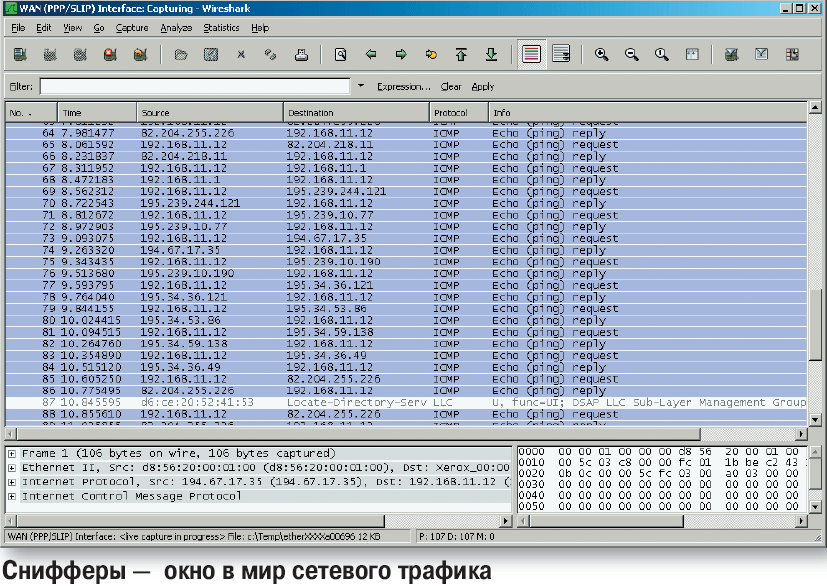
Task: Click the packet list horizontal scrollbar
Action: coord(400,435)
